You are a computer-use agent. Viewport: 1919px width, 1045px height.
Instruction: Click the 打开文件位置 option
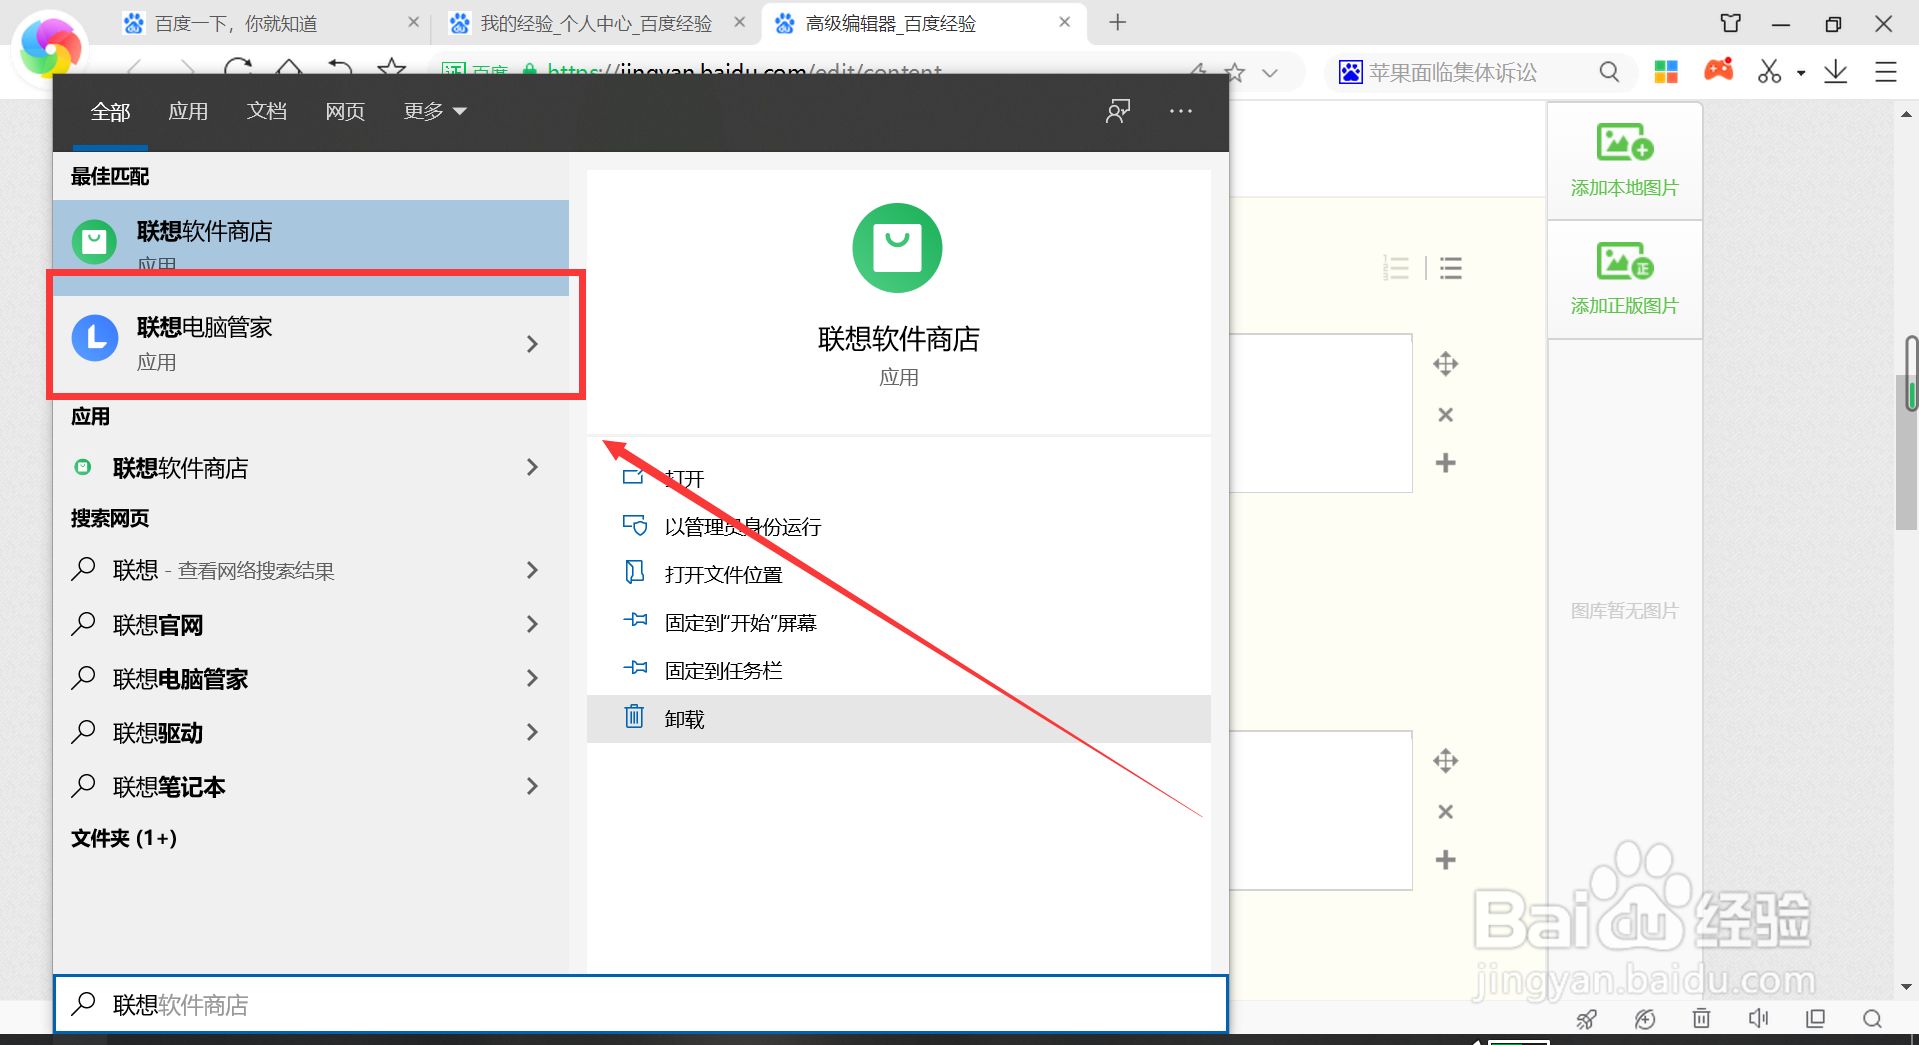(724, 574)
